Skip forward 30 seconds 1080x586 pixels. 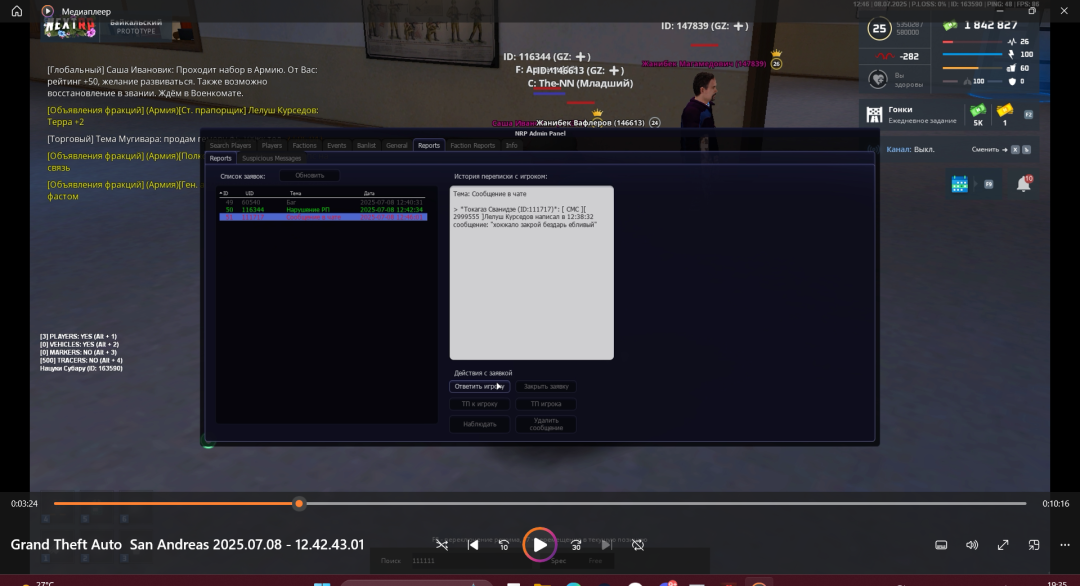coord(576,545)
